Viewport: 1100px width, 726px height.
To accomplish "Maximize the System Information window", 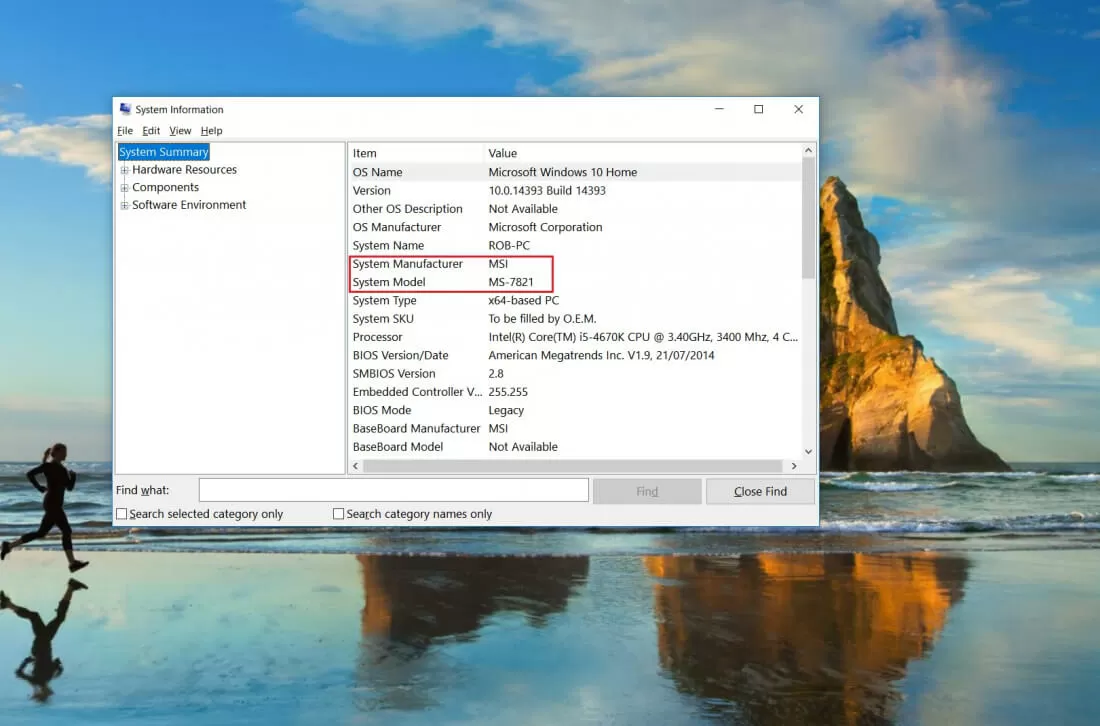I will click(758, 109).
